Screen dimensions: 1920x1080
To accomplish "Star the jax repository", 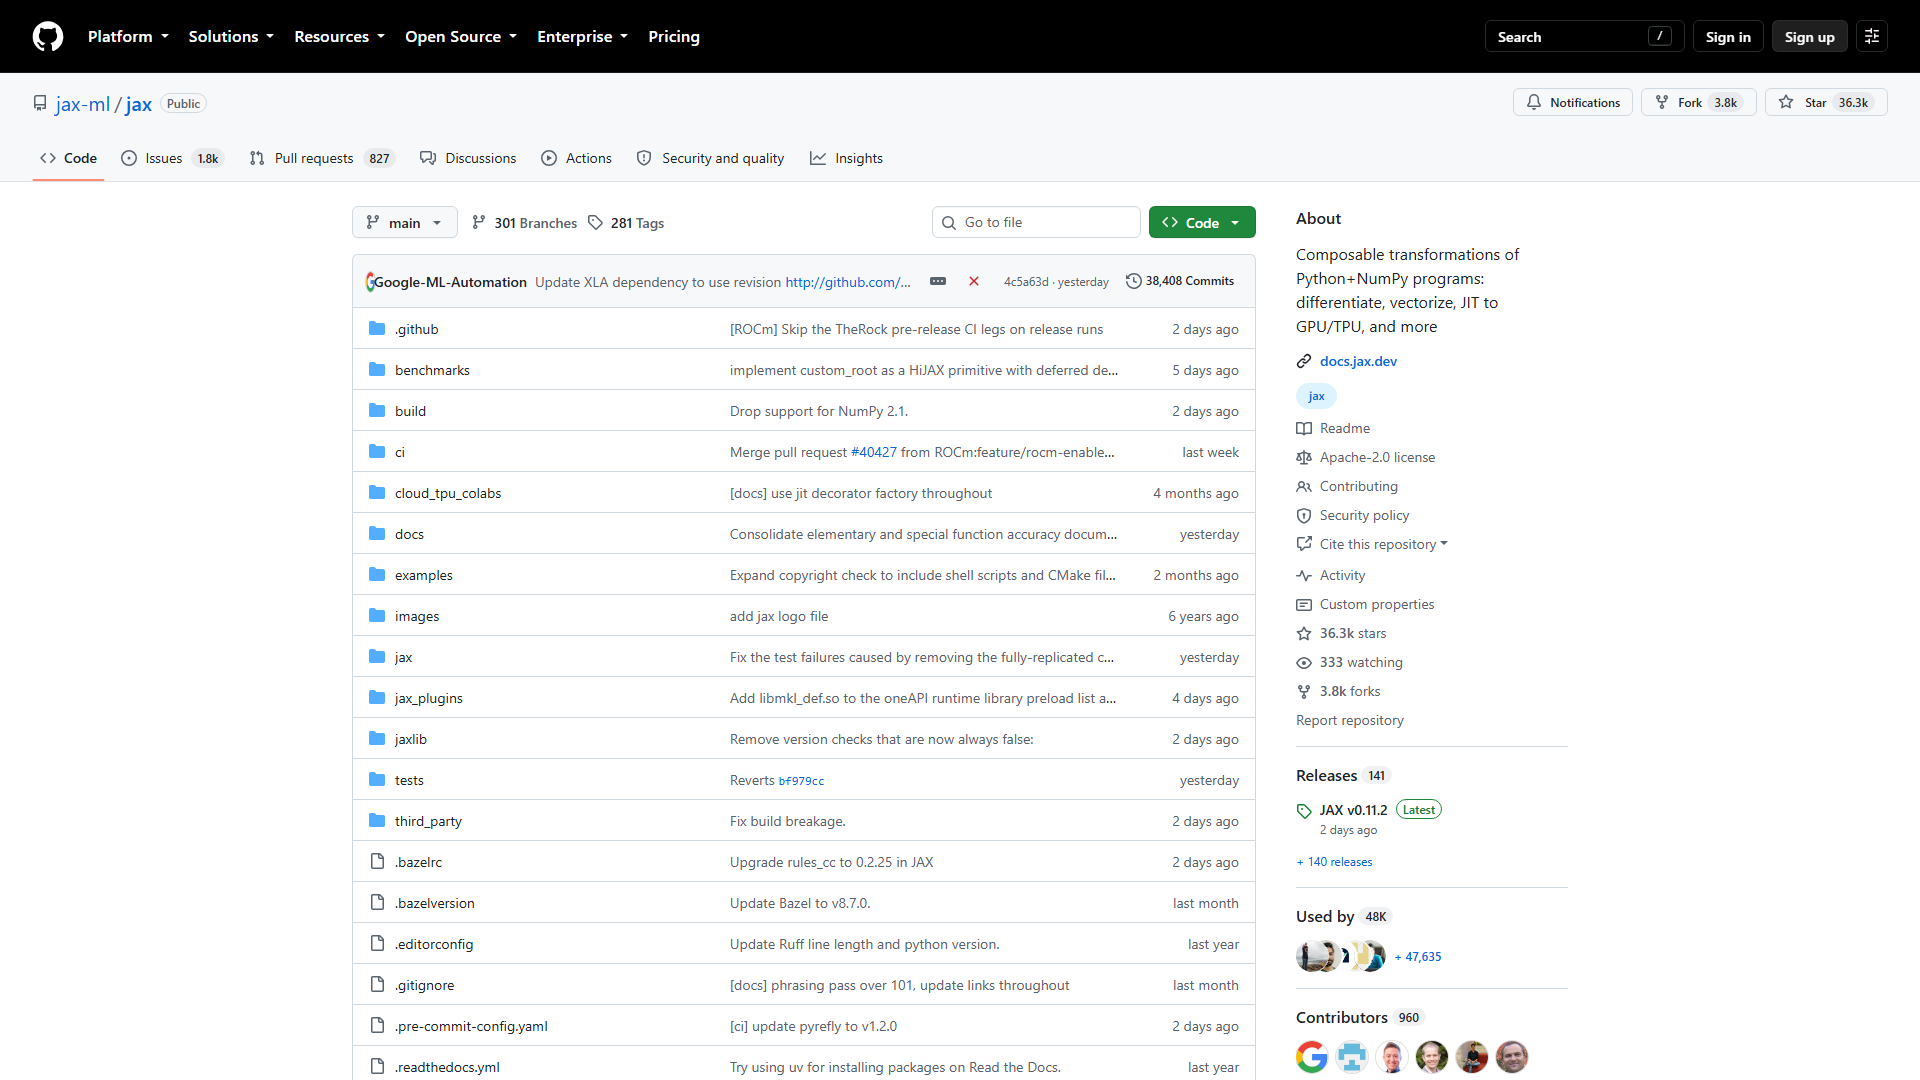I will [x=1825, y=102].
